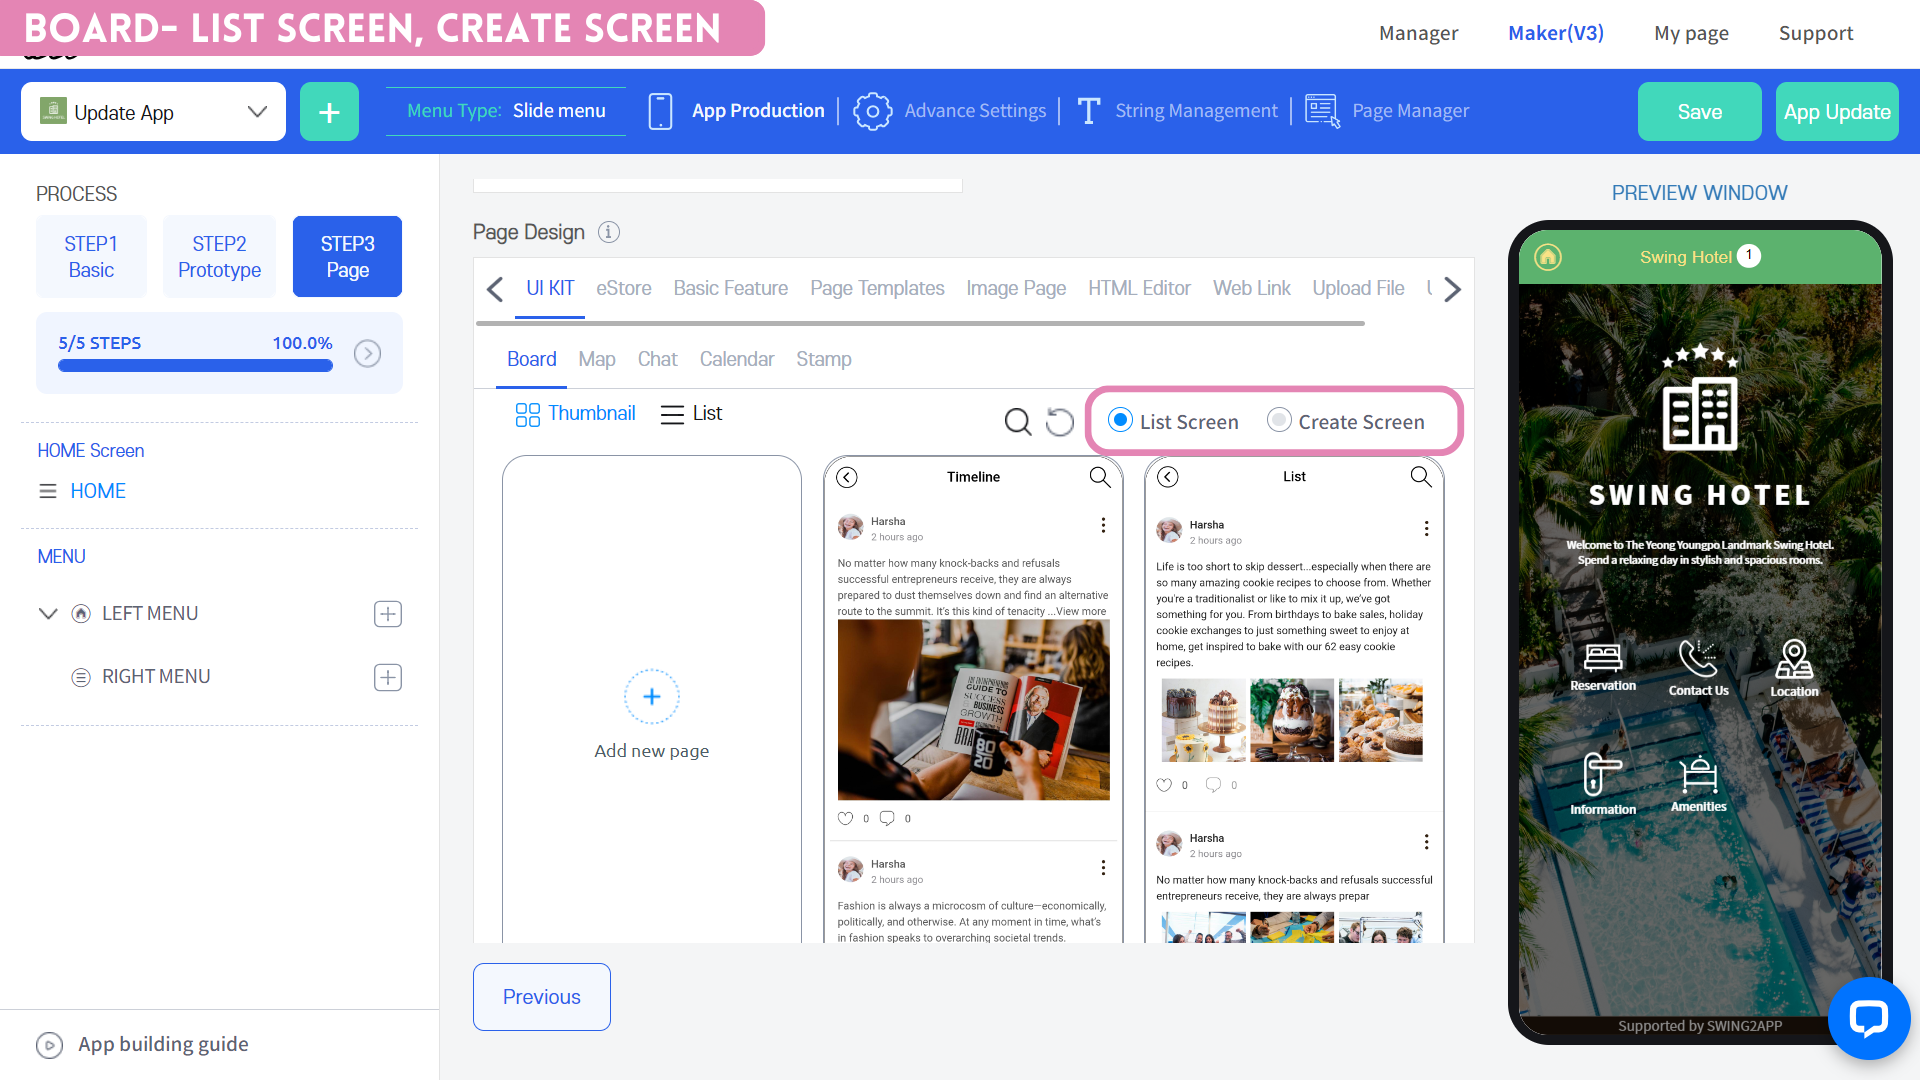Click the green plus add-app button
The height and width of the screenshot is (1080, 1920).
329,112
